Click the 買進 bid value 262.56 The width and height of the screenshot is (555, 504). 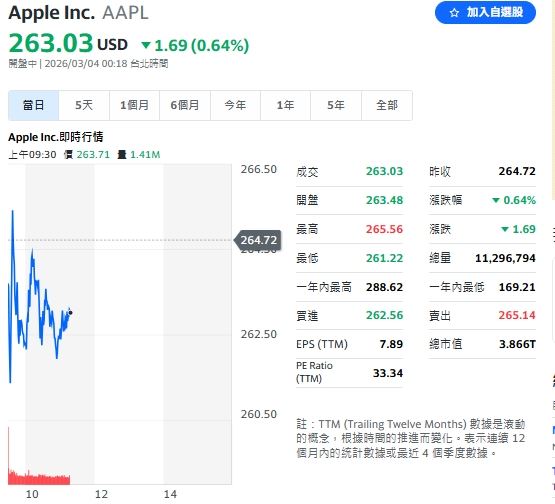[384, 315]
